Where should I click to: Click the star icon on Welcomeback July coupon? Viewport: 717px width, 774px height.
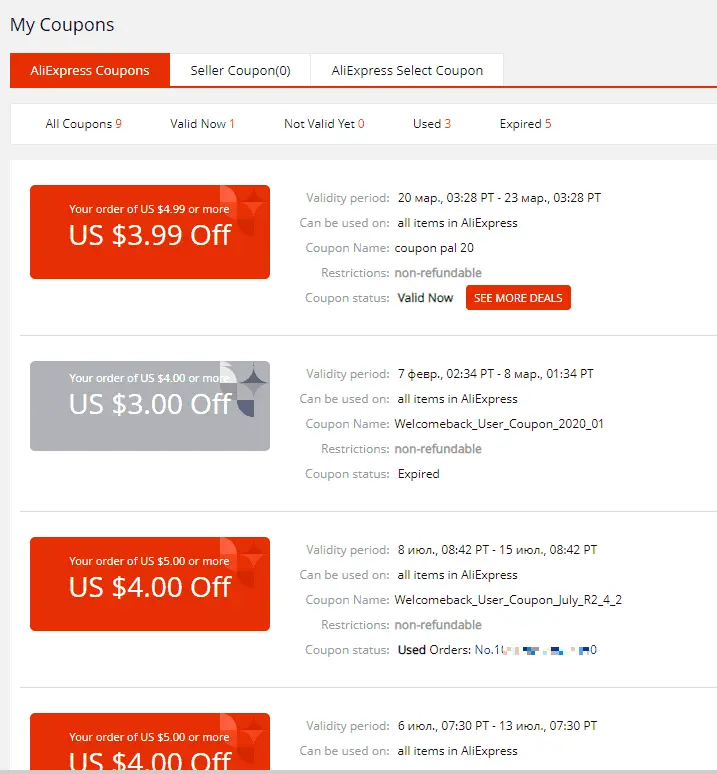(x=254, y=554)
